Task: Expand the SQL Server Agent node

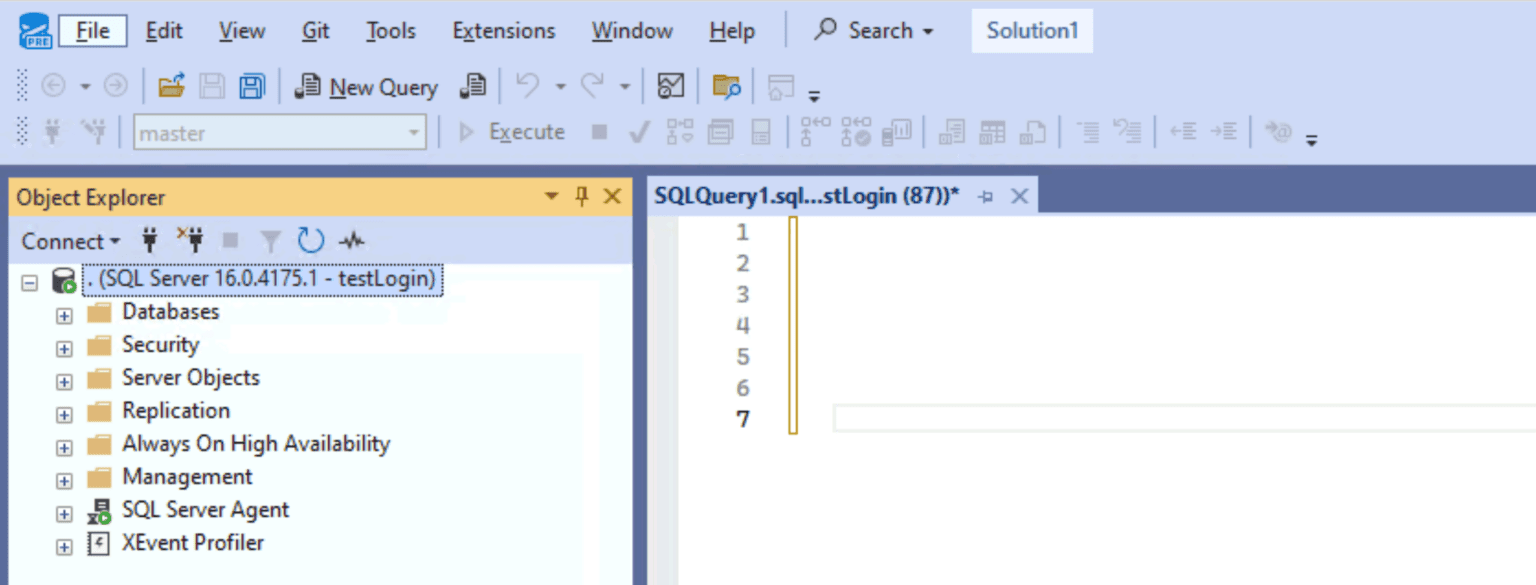Action: (x=64, y=515)
